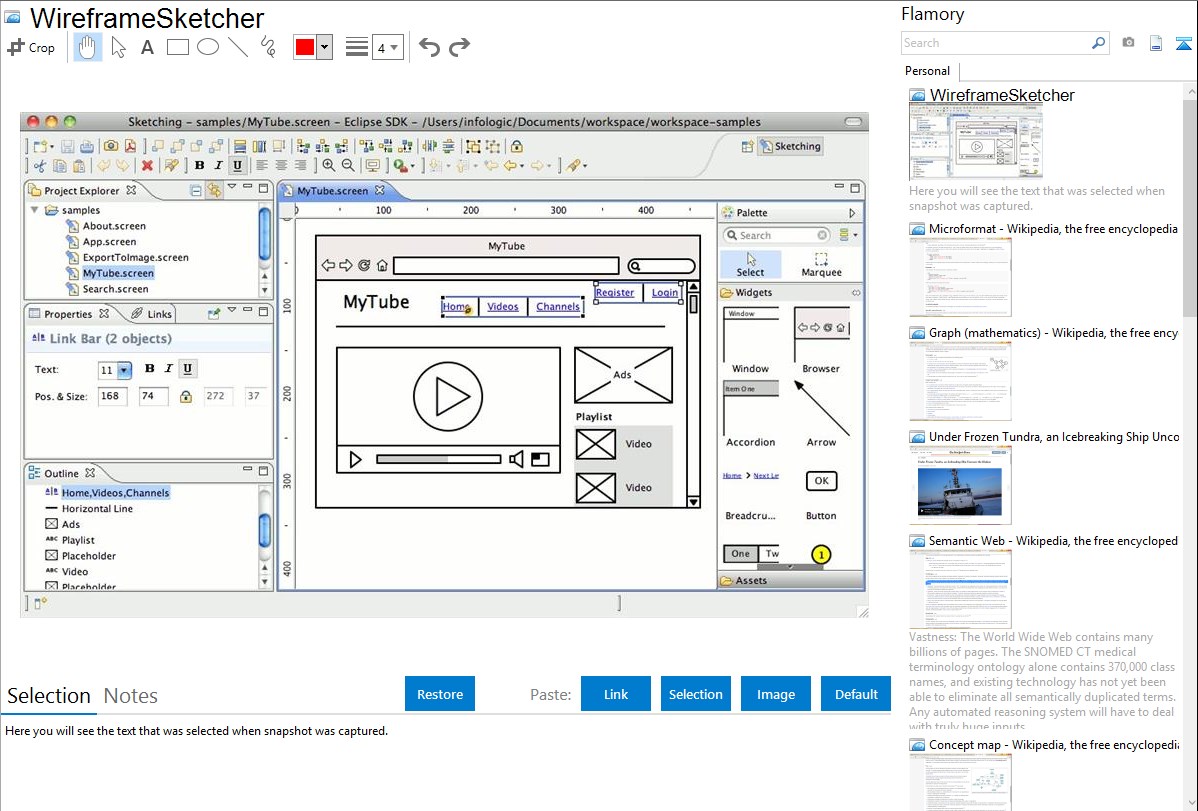Click the zoom out magnifier in Eclipse toolbar
1198x811 pixels.
(x=348, y=165)
